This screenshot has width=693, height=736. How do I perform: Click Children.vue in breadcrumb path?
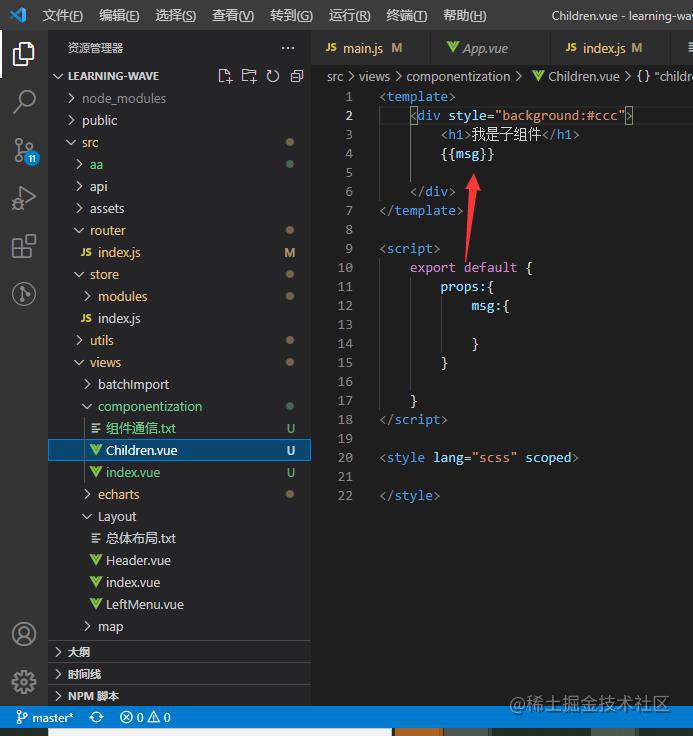pos(583,76)
